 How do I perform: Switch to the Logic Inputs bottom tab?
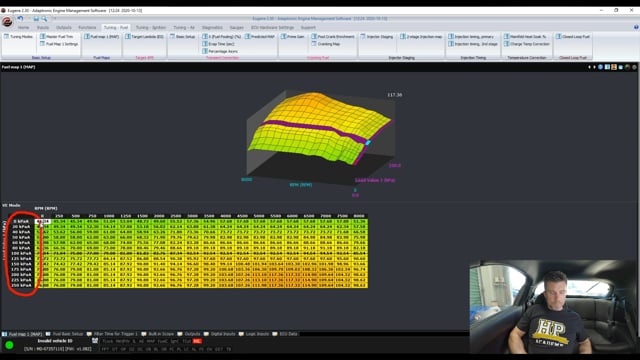tap(254, 334)
